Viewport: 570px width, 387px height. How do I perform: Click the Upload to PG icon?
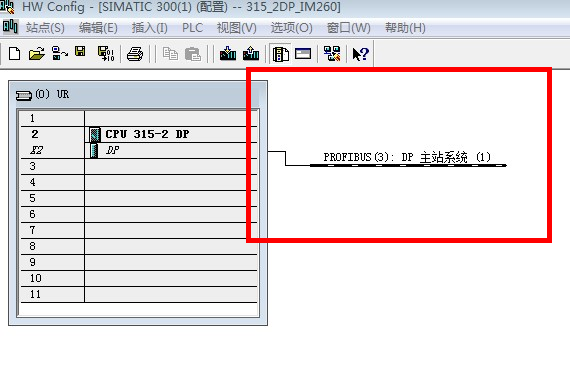251,54
